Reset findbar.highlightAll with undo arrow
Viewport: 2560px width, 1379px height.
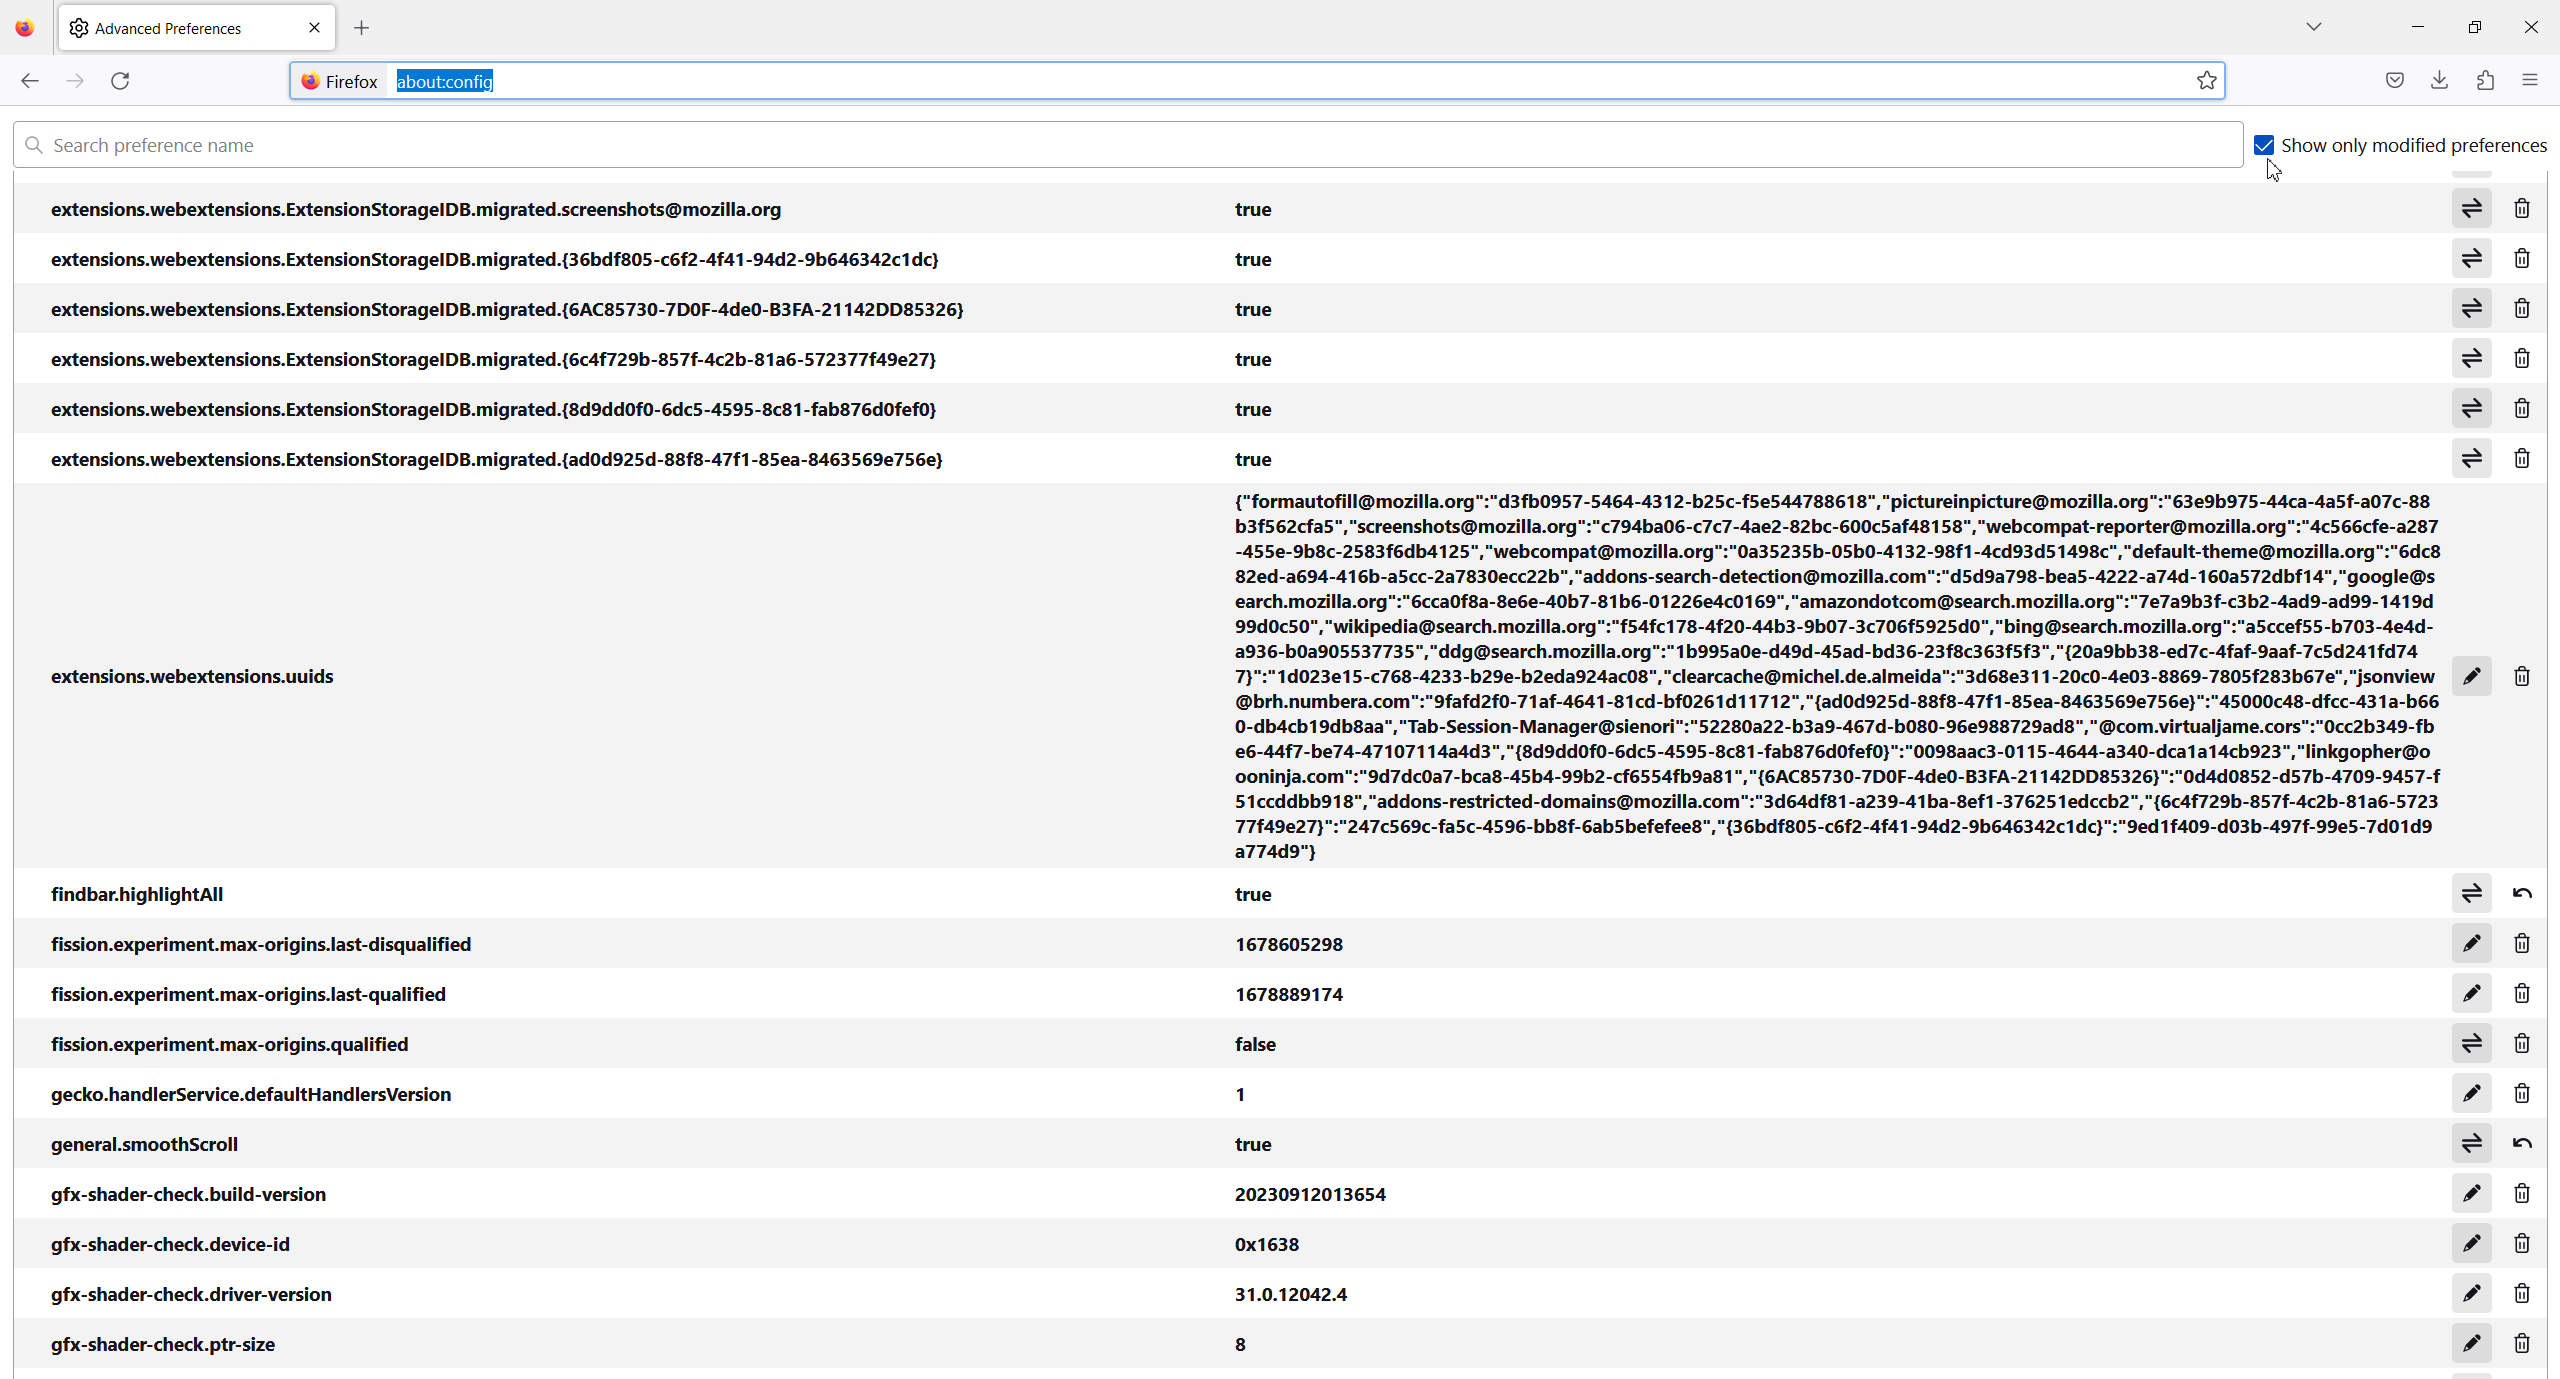click(x=2521, y=893)
